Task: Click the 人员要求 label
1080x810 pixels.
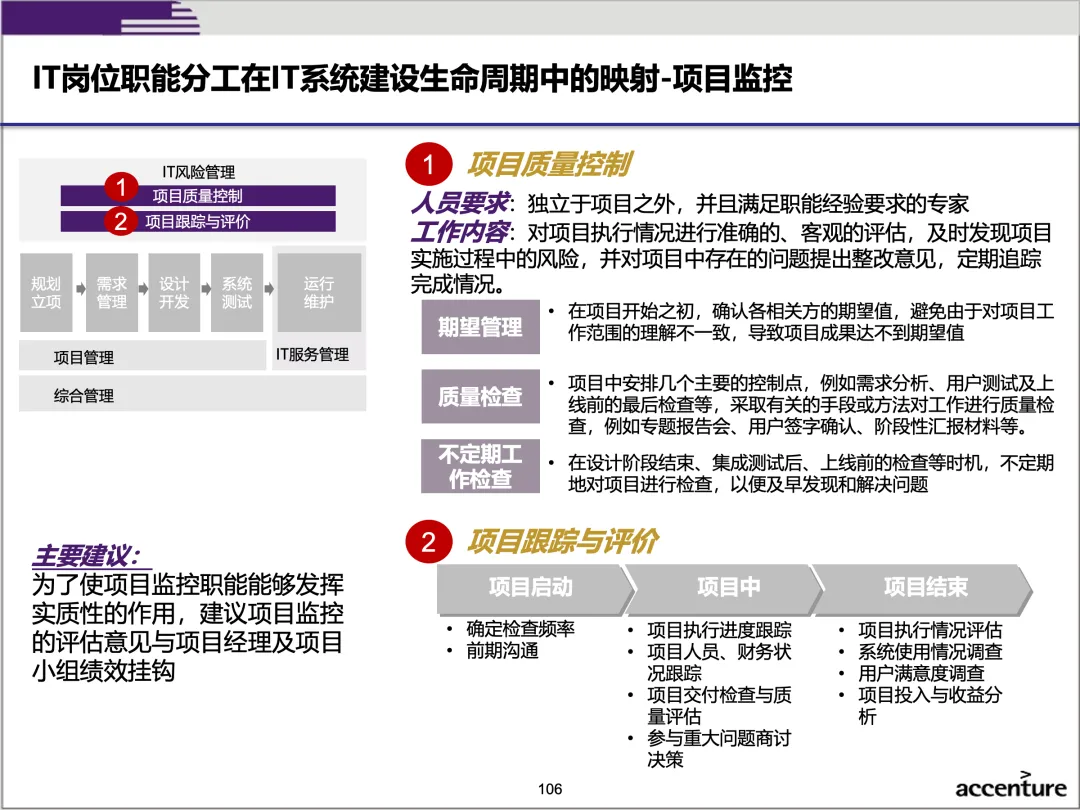Action: [x=459, y=204]
